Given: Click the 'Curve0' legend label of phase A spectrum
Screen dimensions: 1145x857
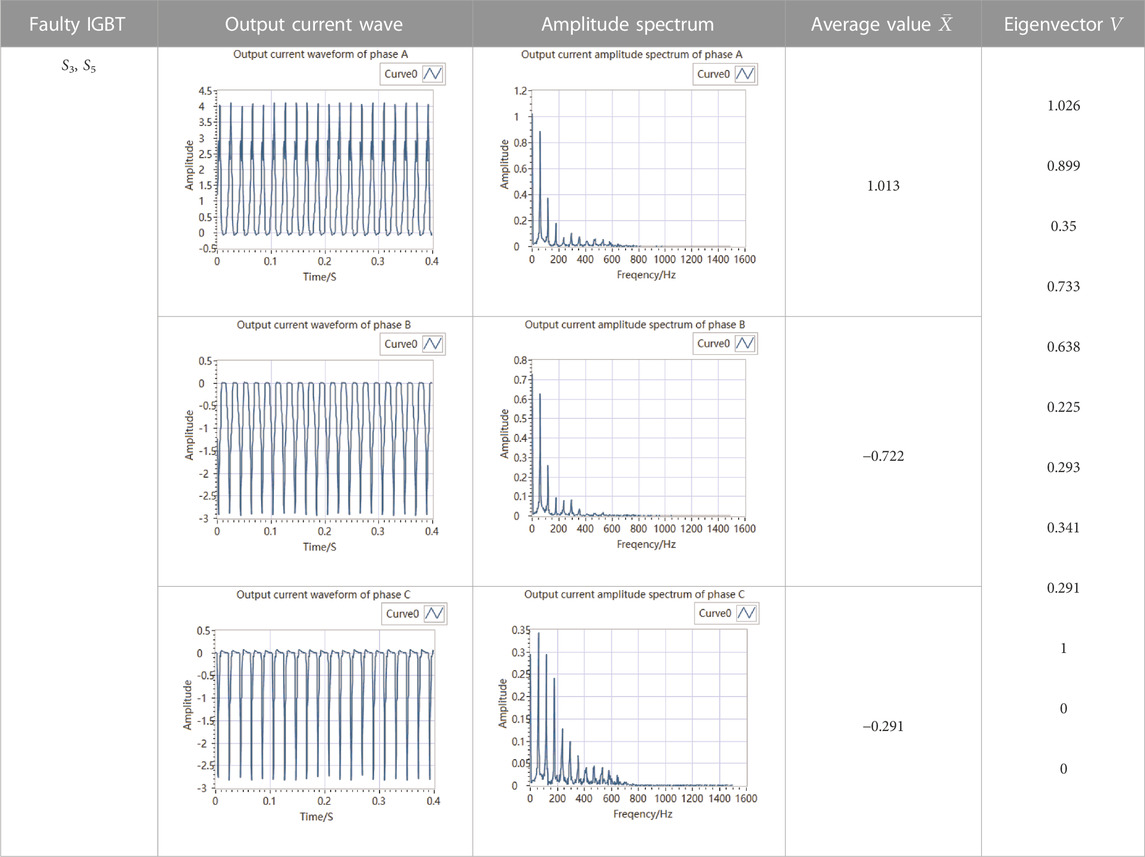Looking at the screenshot, I should click(713, 74).
